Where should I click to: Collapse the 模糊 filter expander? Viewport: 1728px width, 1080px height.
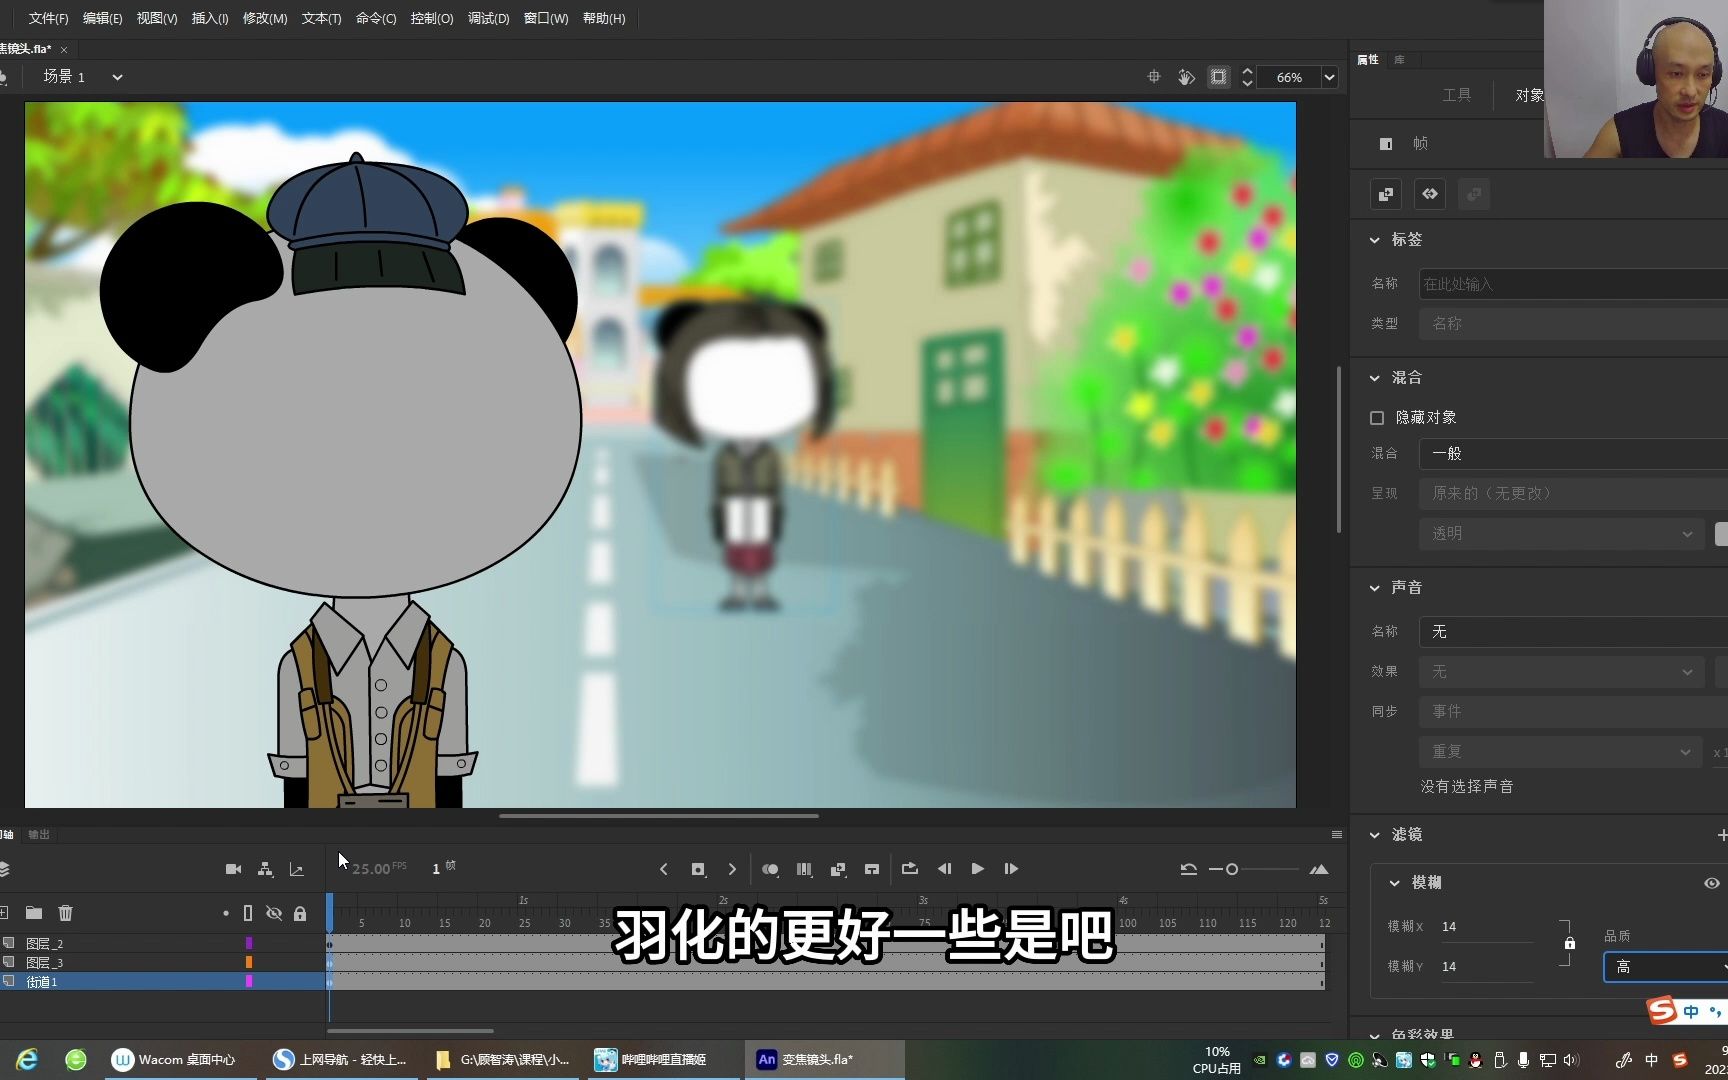coord(1394,883)
